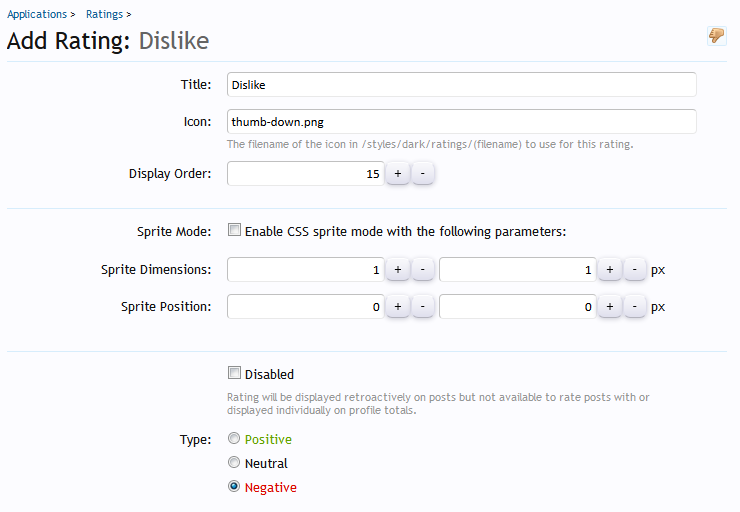Select the Negative rating type
The width and height of the screenshot is (740, 512).
tap(235, 487)
